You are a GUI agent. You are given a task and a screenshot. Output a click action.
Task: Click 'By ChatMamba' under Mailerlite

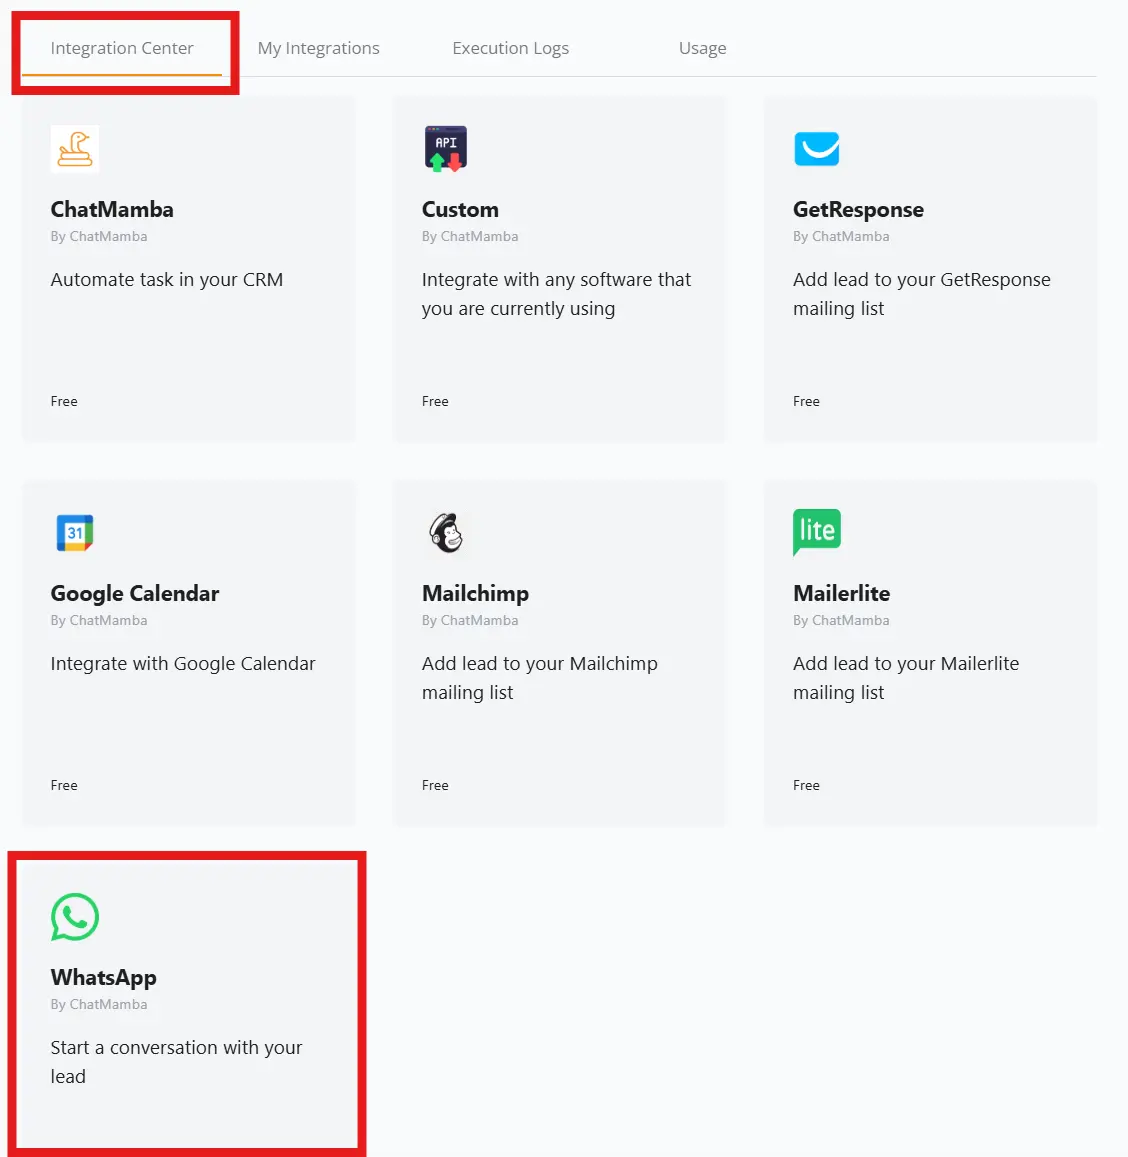(x=842, y=620)
